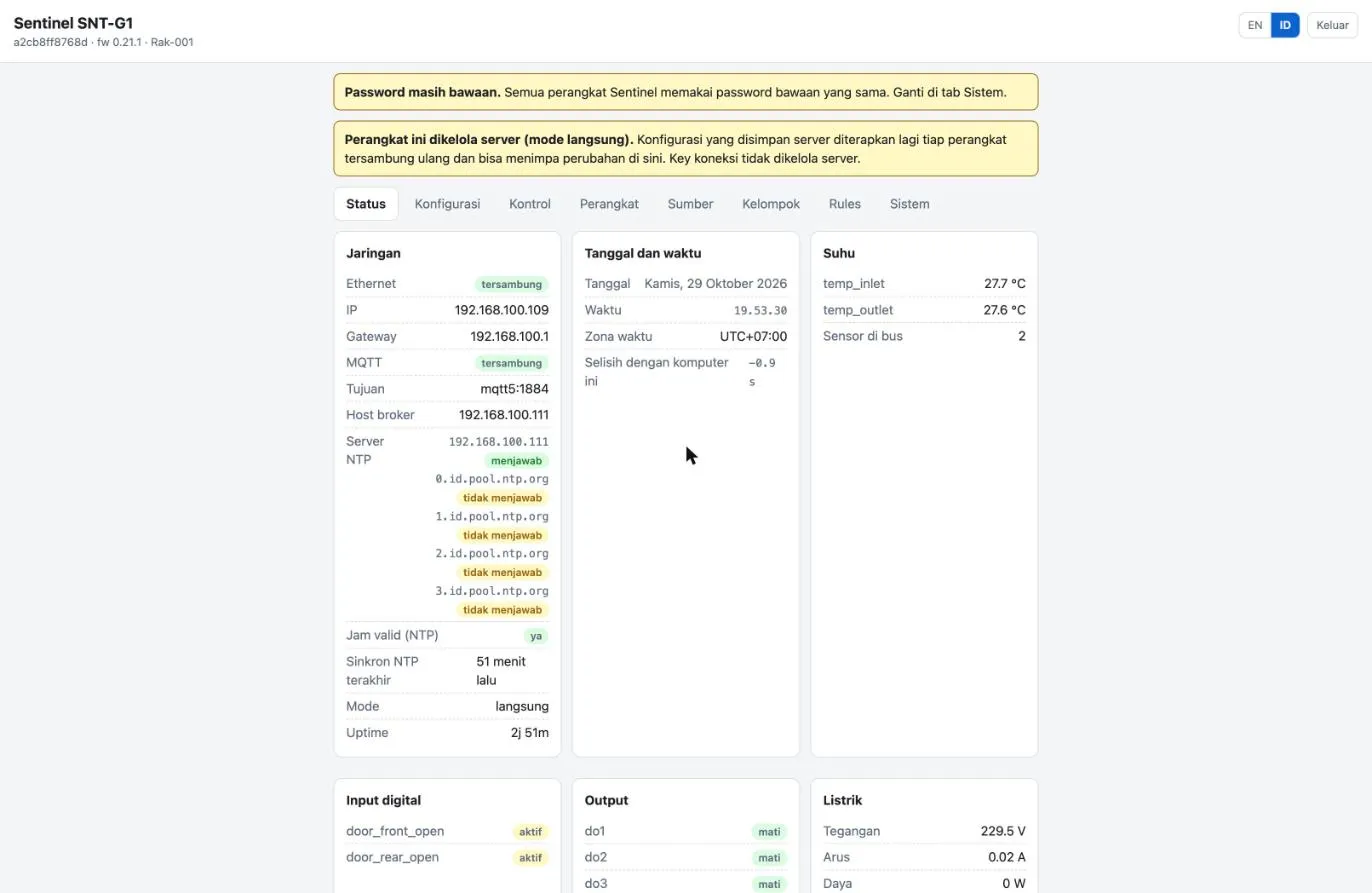The image size is (1372, 893).
Task: Go to the Perangkat tab
Action: tap(609, 204)
